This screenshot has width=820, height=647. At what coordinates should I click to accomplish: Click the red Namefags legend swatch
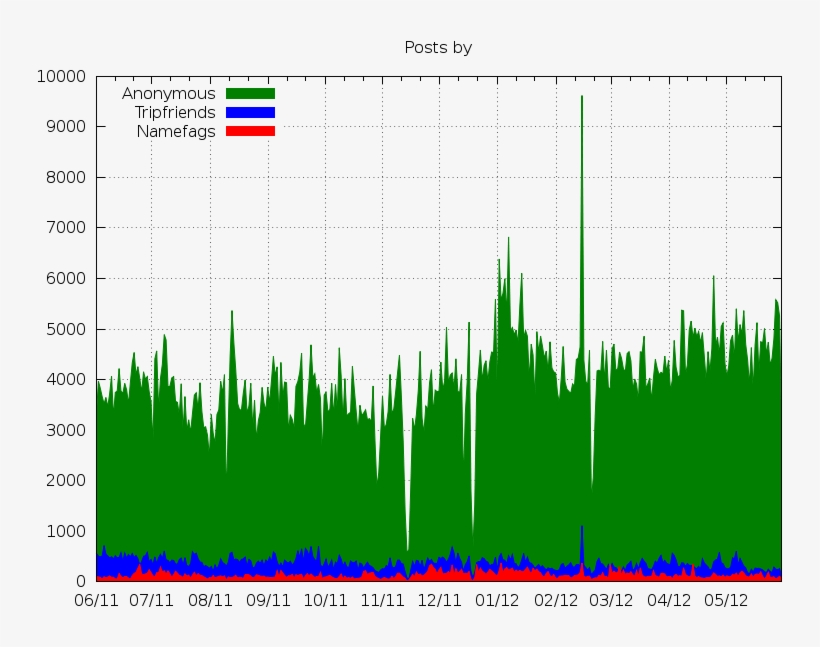click(250, 131)
